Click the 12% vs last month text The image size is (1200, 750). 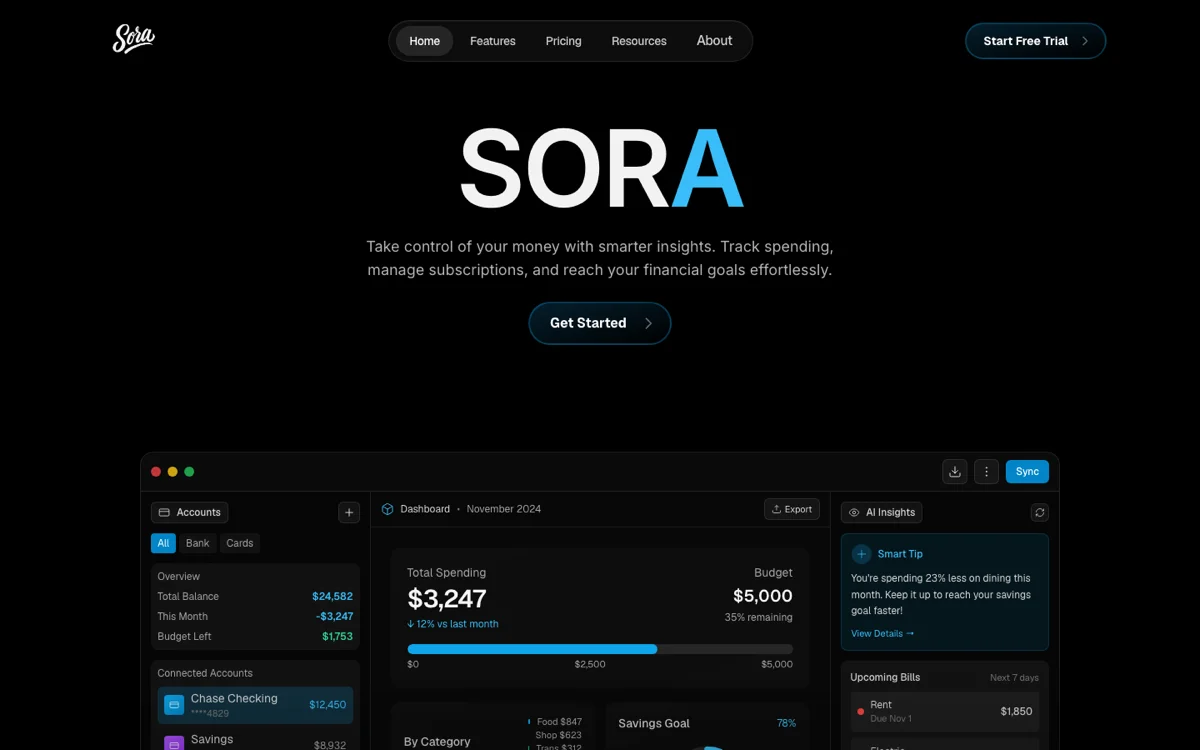click(453, 624)
